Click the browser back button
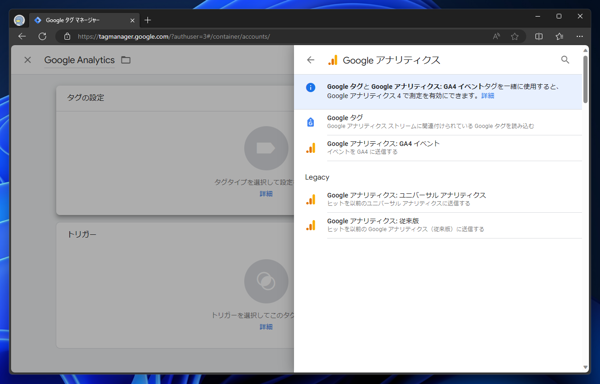This screenshot has width=600, height=384. tap(22, 36)
